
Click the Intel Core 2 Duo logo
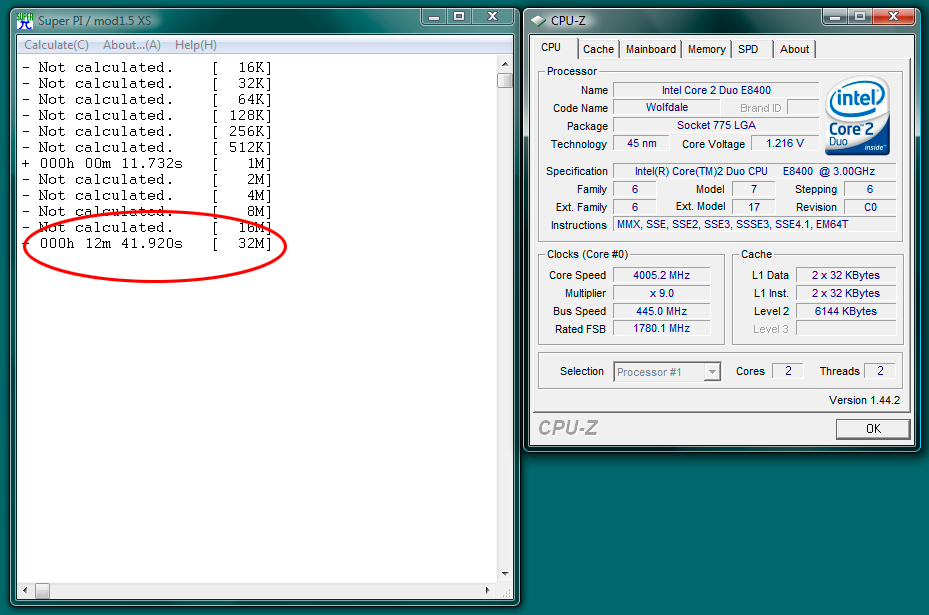click(858, 116)
